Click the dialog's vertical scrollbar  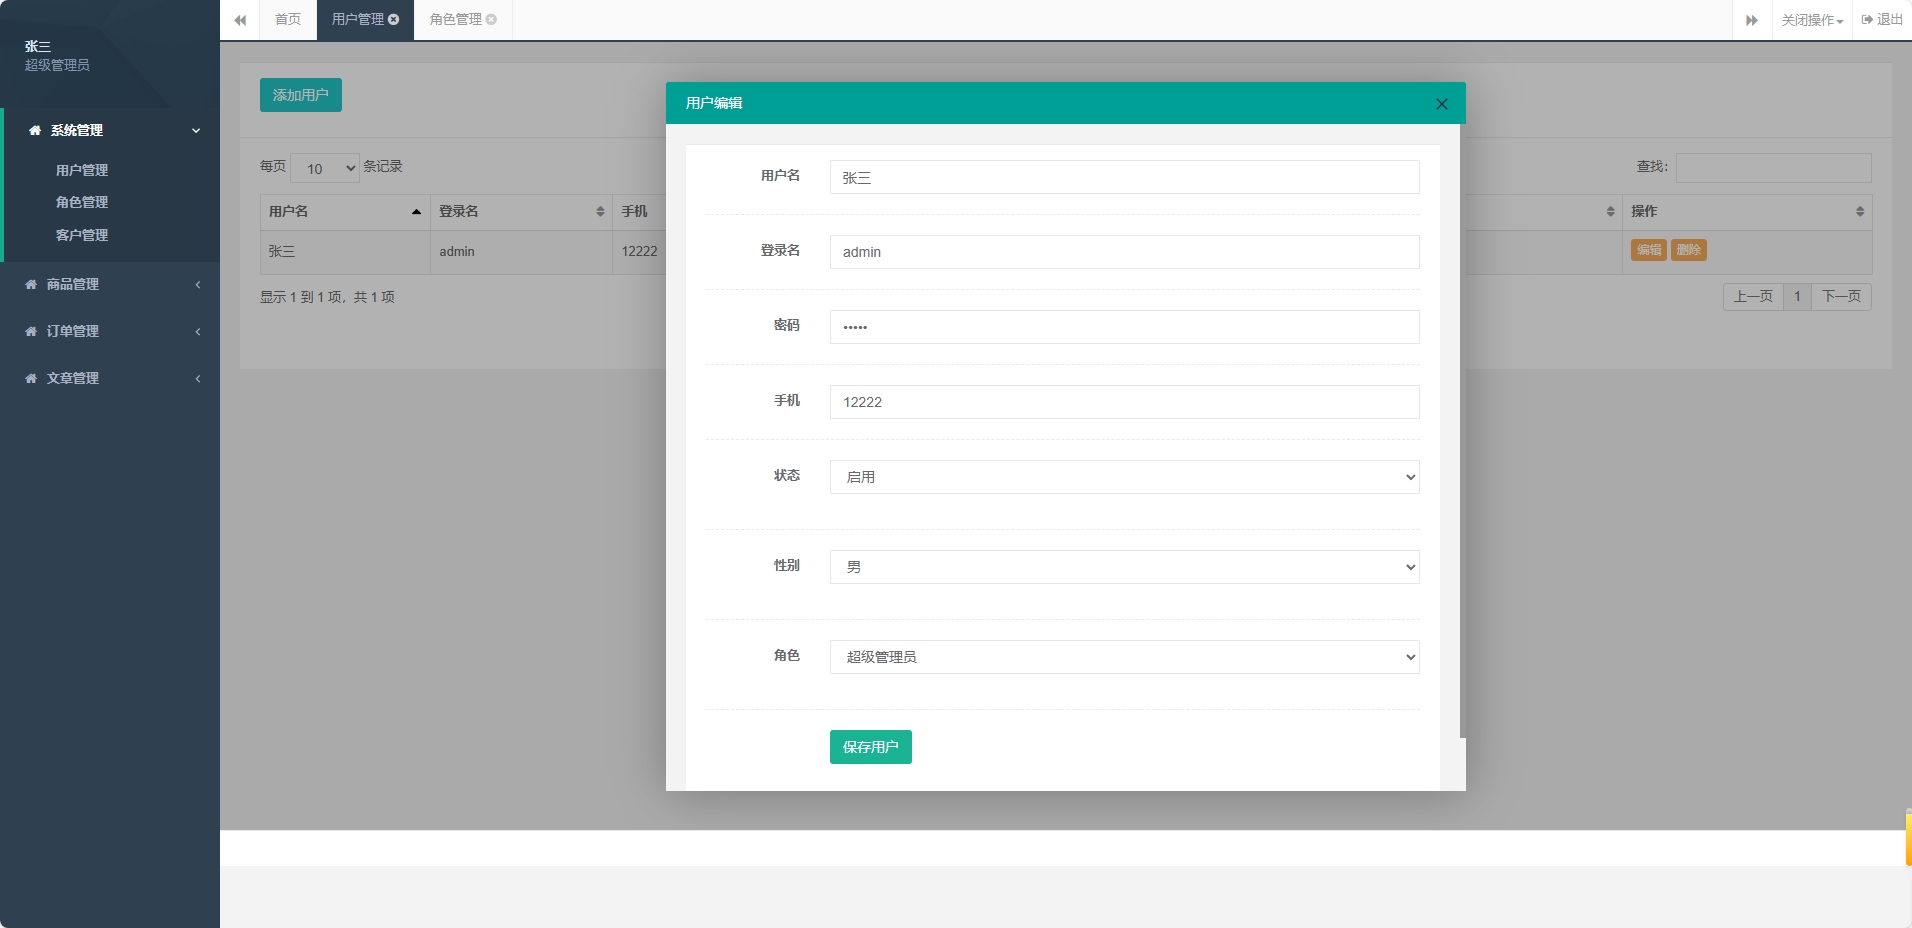pyautogui.click(x=1462, y=430)
